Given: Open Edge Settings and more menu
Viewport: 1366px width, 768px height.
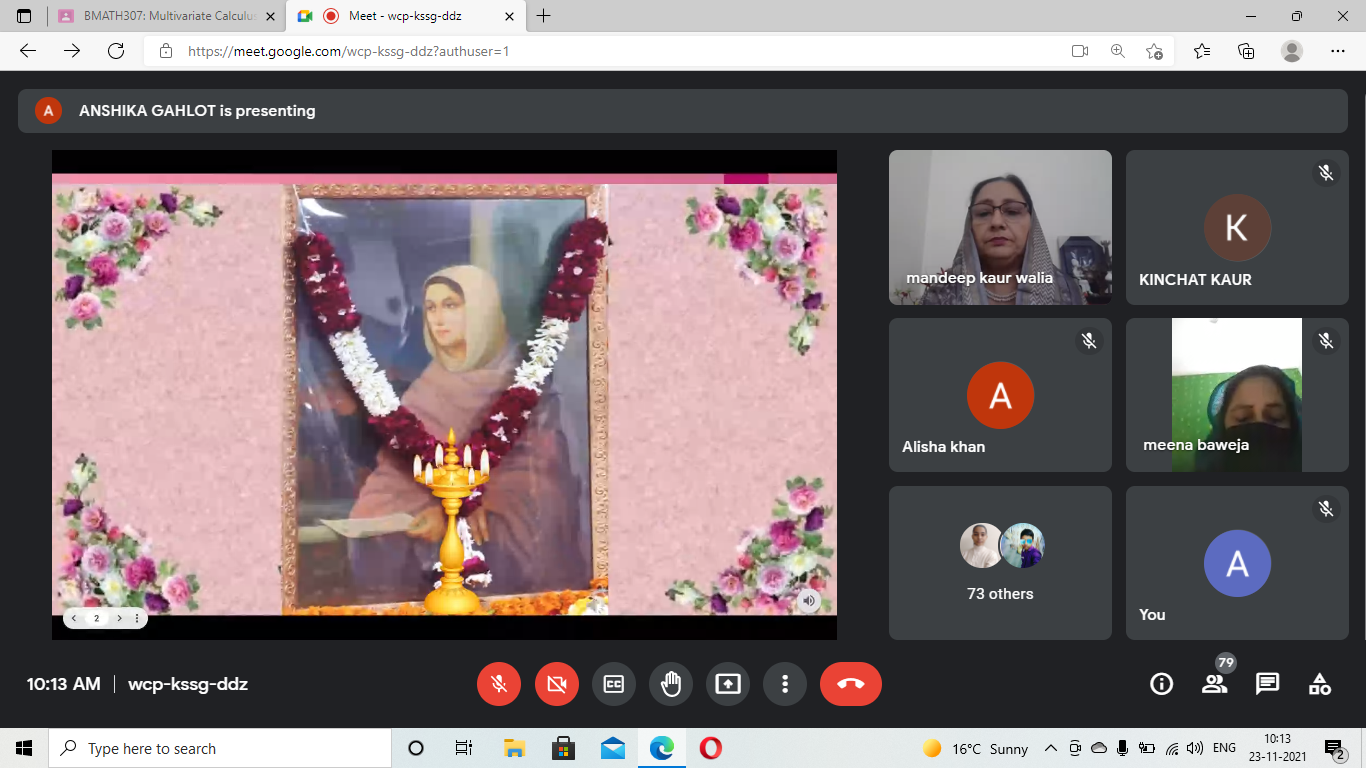Looking at the screenshot, I should pyautogui.click(x=1338, y=51).
